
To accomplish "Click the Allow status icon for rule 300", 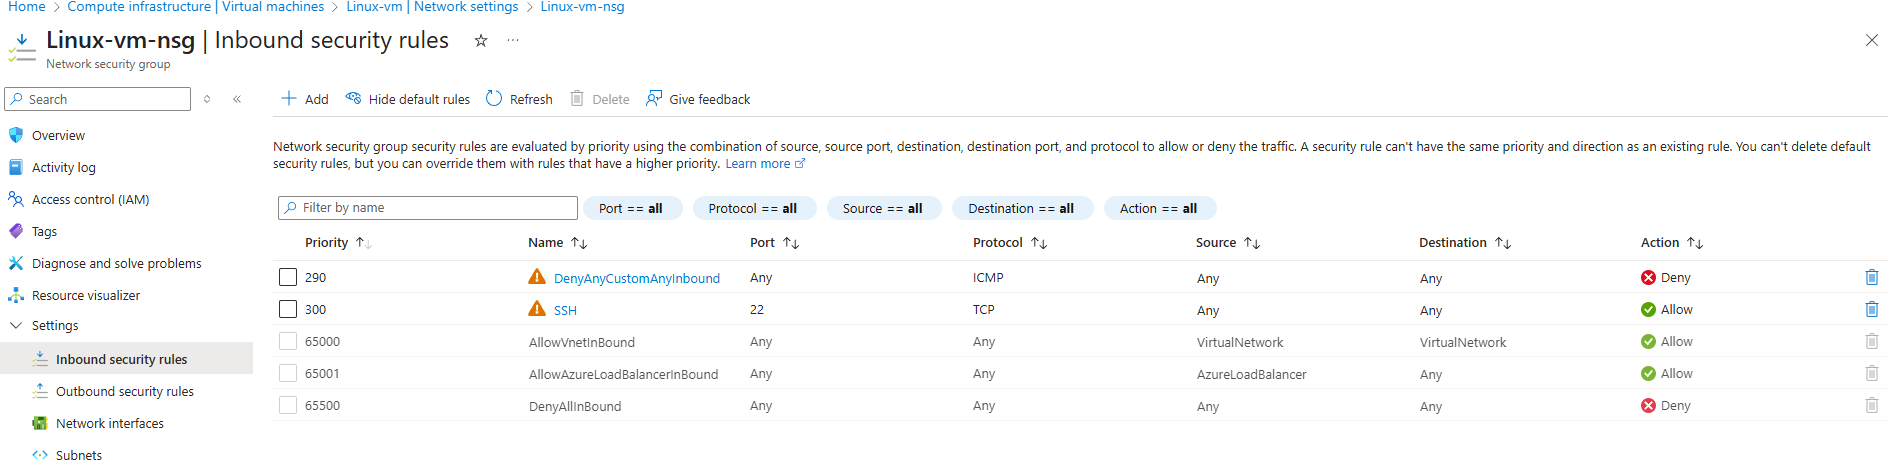I will click(1648, 309).
